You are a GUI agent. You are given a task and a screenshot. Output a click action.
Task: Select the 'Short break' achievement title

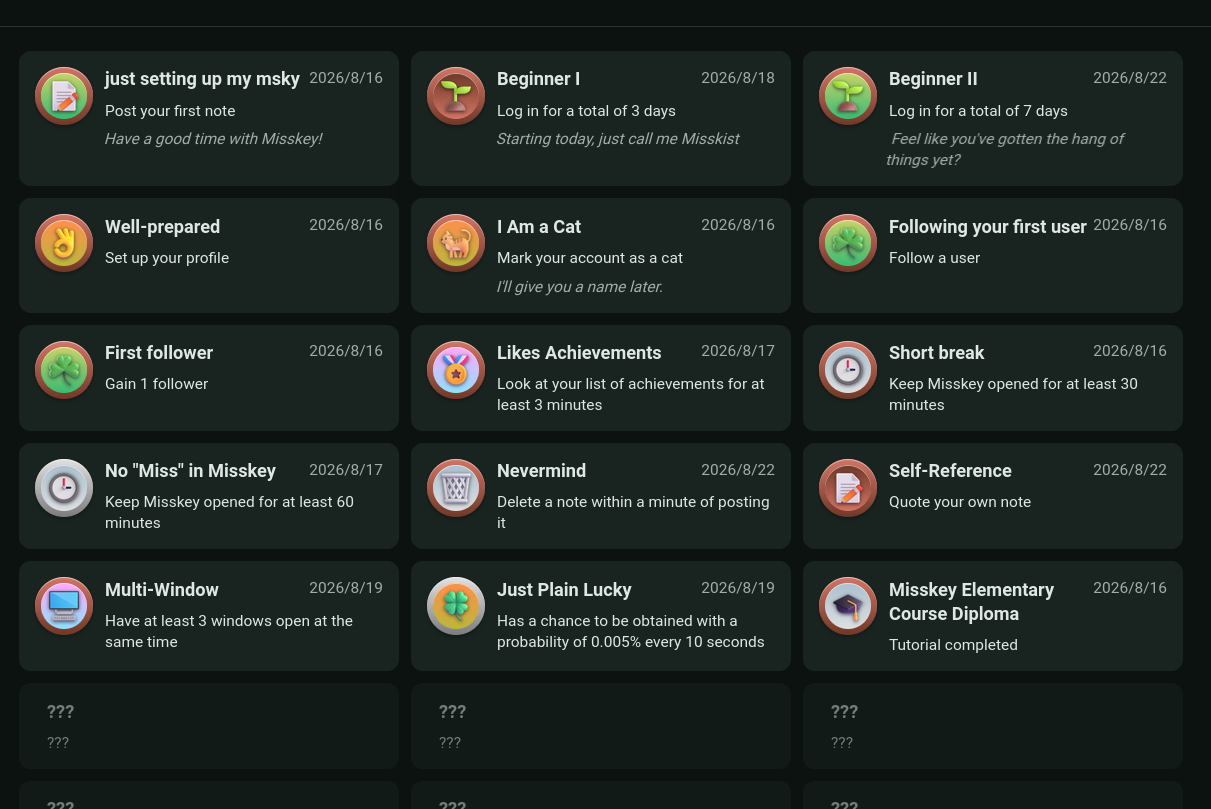936,353
